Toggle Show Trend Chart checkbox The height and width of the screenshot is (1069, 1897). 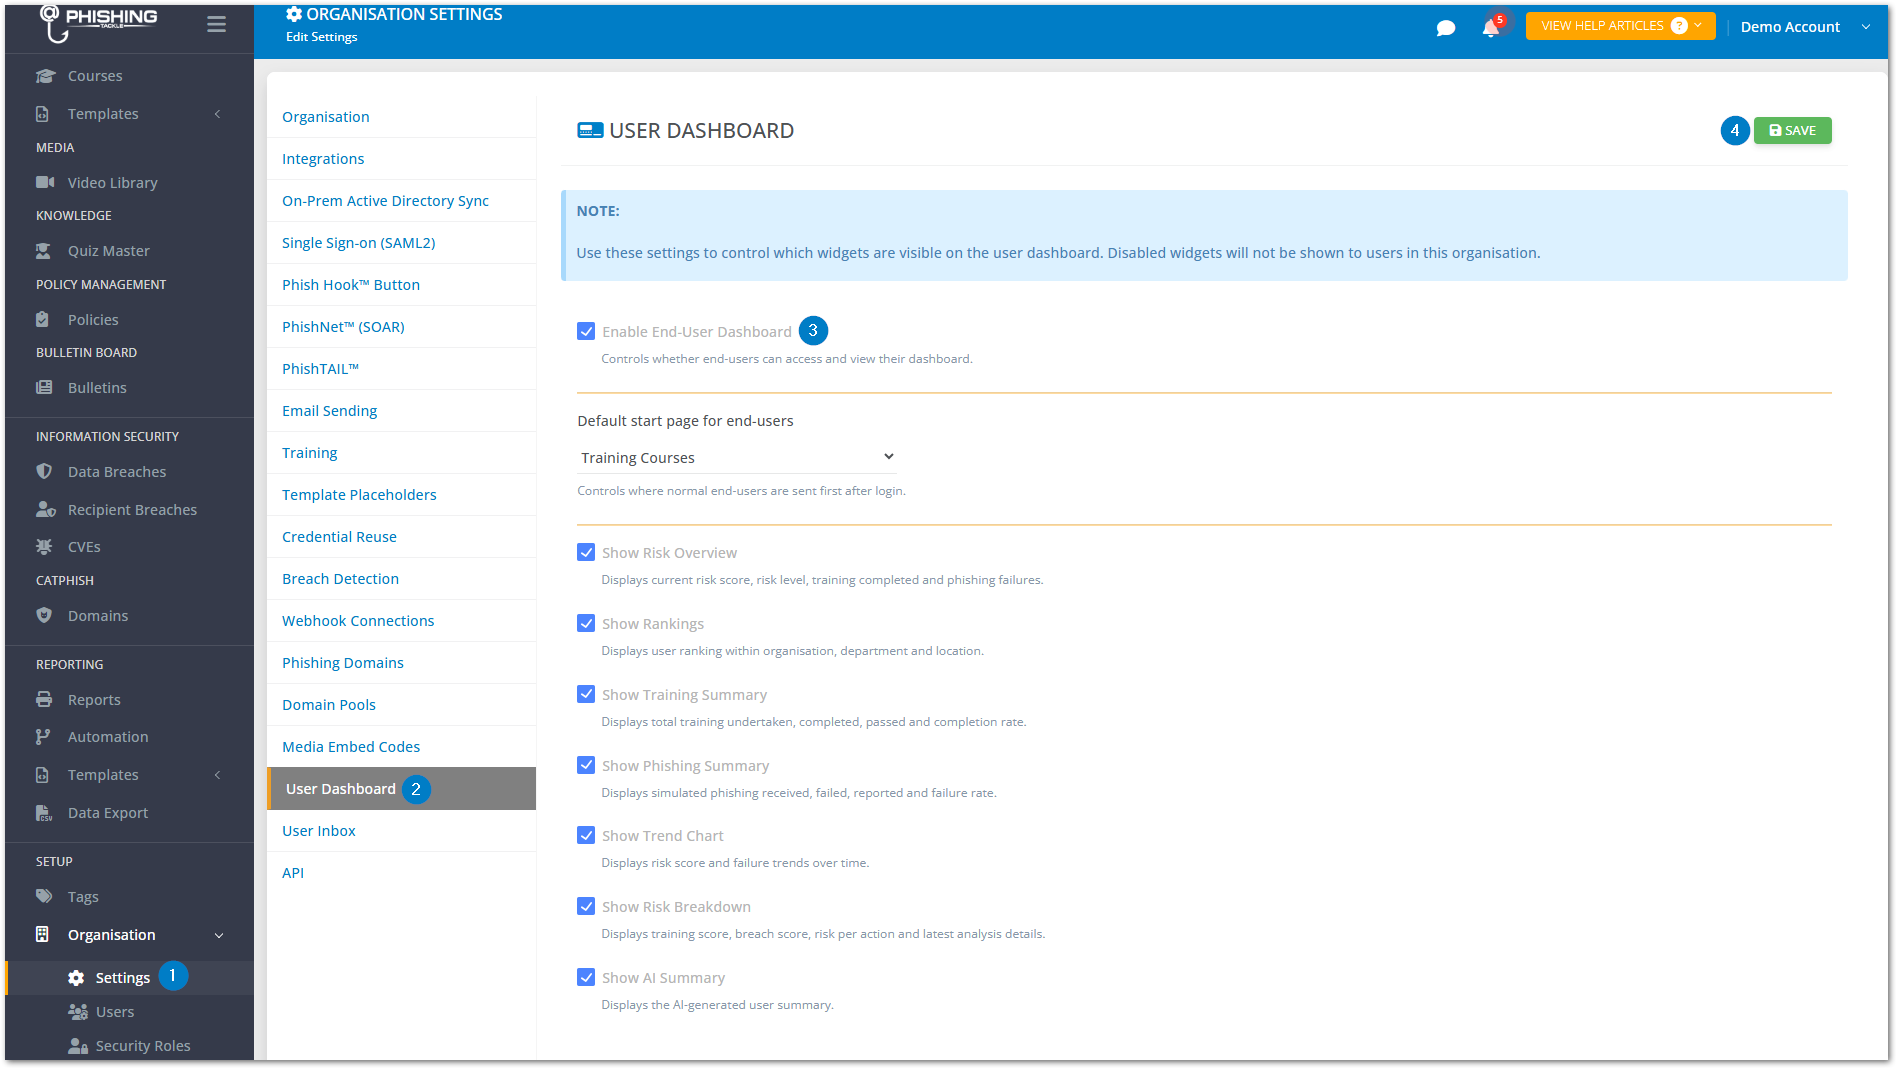tap(586, 835)
